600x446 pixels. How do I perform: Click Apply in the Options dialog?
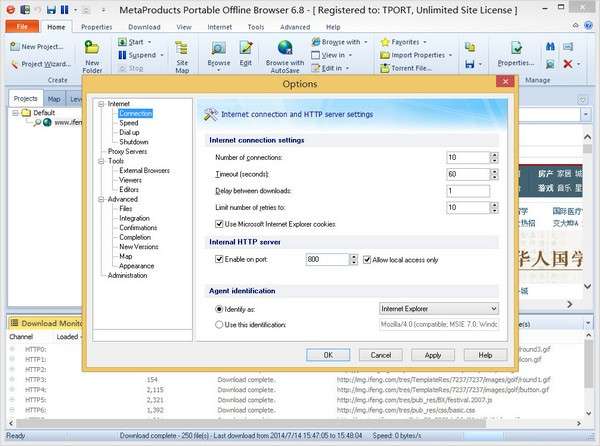pyautogui.click(x=433, y=355)
